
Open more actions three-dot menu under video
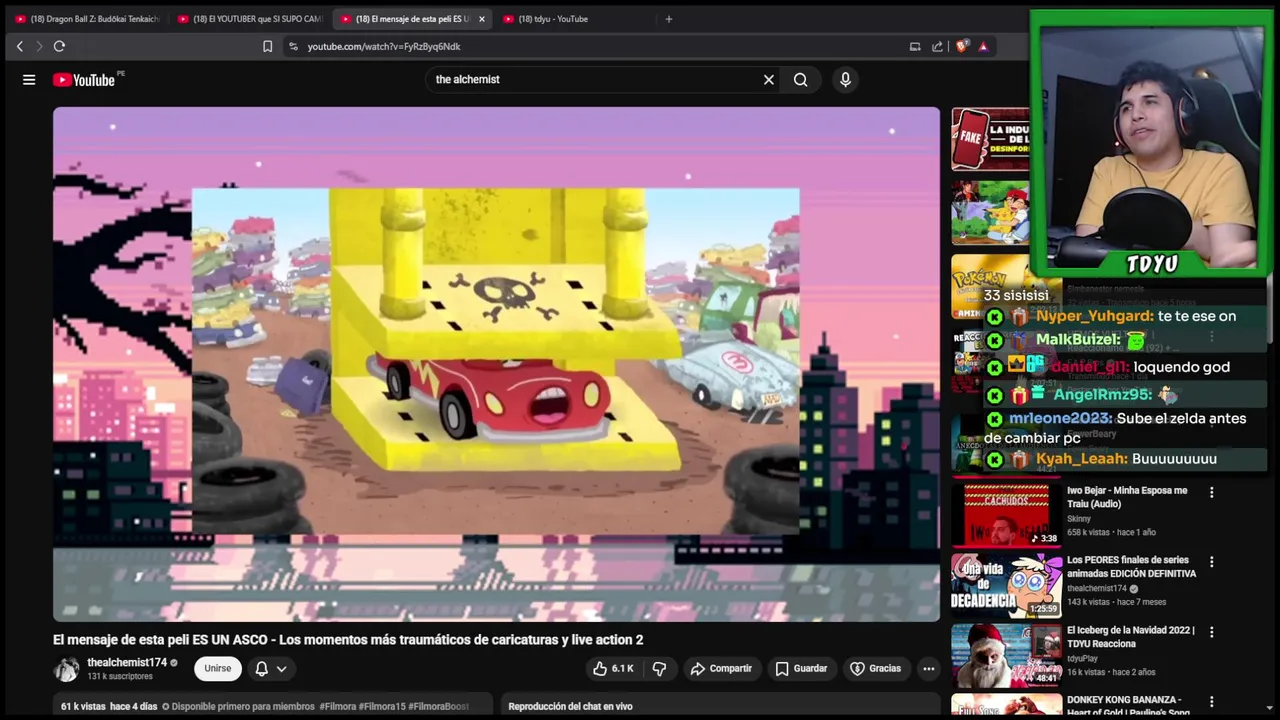point(929,668)
